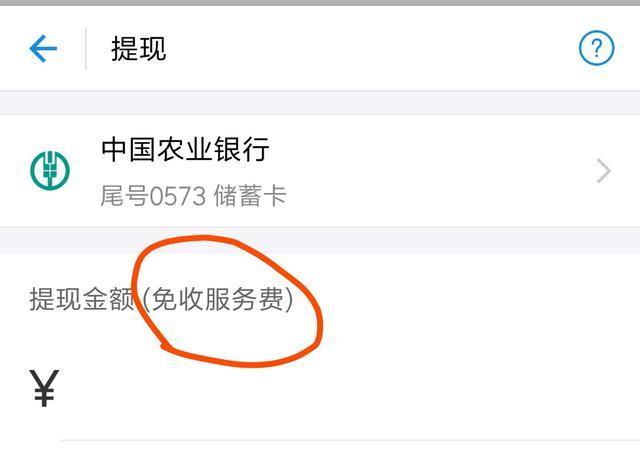This screenshot has width=640, height=457.
Task: Click the green Agricultural Bank logo
Action: (x=50, y=170)
